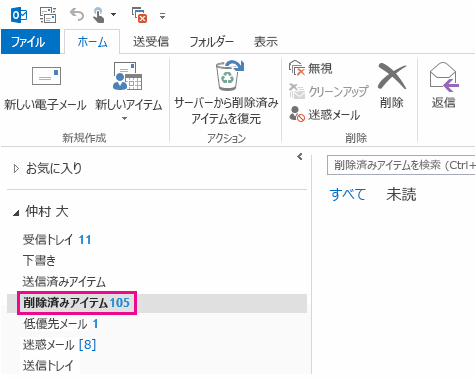Open the 迷惑メール junk menu

point(325,115)
